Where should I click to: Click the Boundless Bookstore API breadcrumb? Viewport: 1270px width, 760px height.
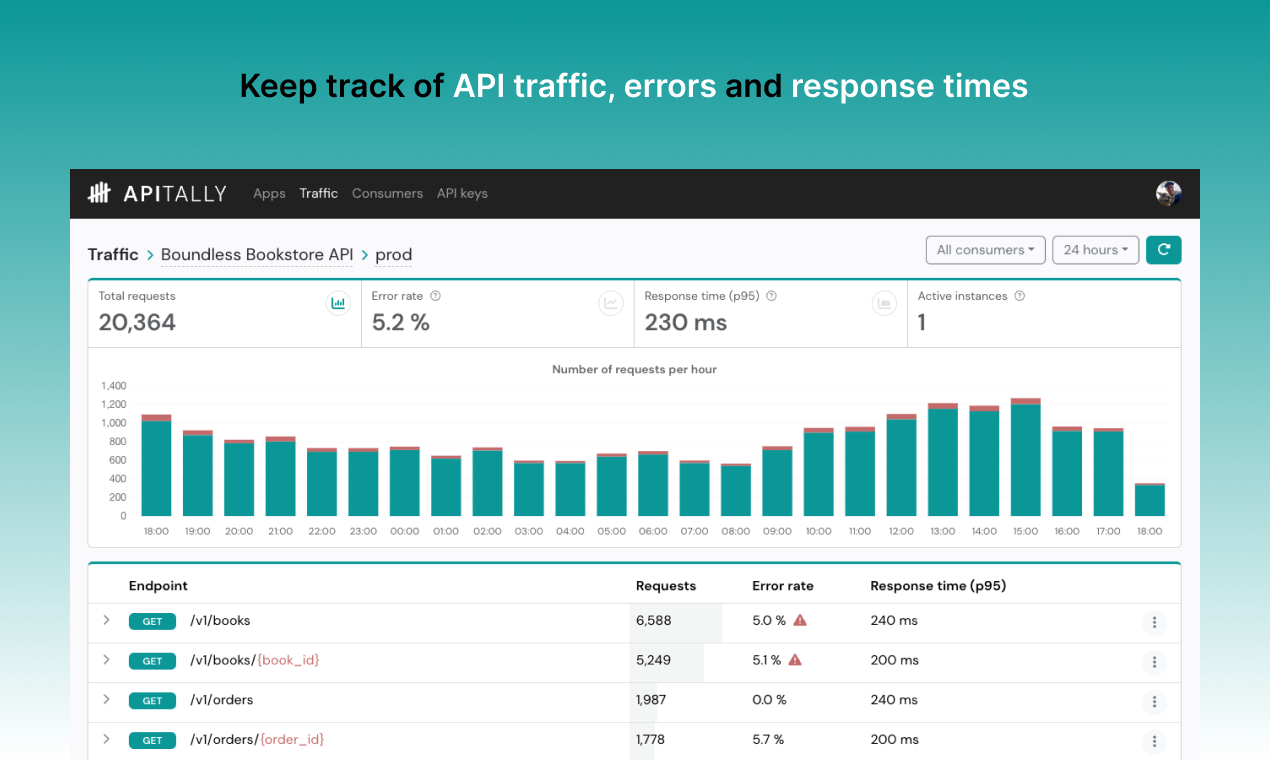257,254
